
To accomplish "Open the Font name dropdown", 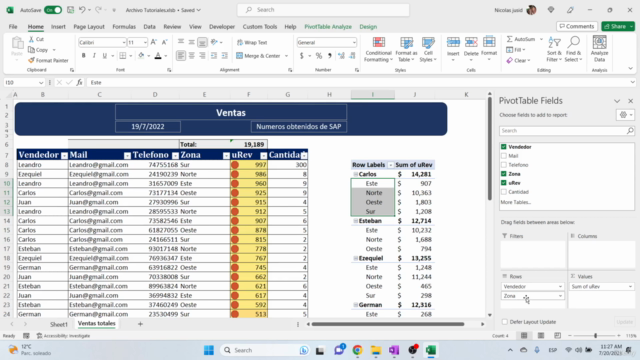I will pos(123,42).
